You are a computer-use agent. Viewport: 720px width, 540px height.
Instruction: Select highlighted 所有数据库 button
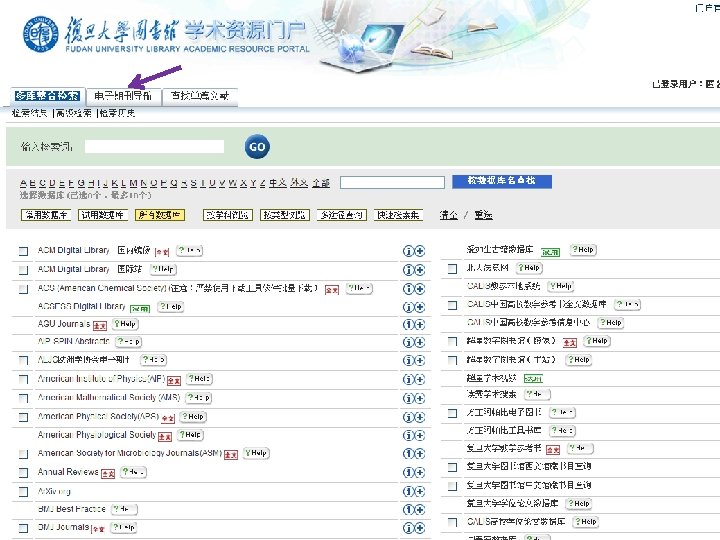160,215
